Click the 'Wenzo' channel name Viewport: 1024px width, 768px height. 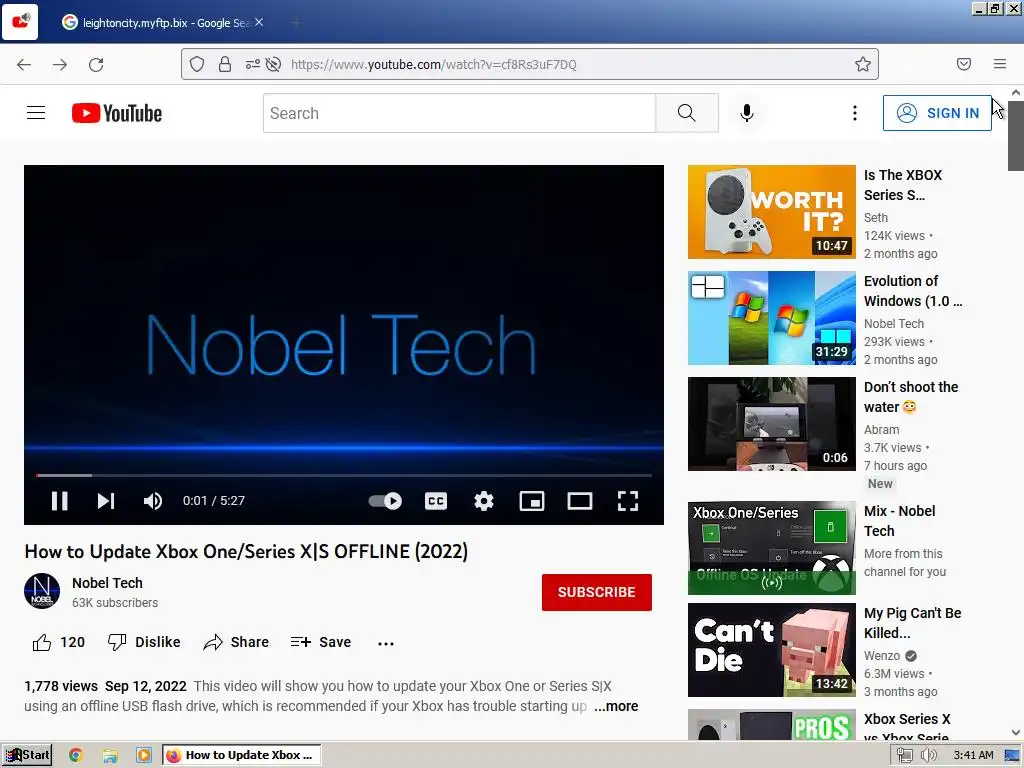(882, 656)
